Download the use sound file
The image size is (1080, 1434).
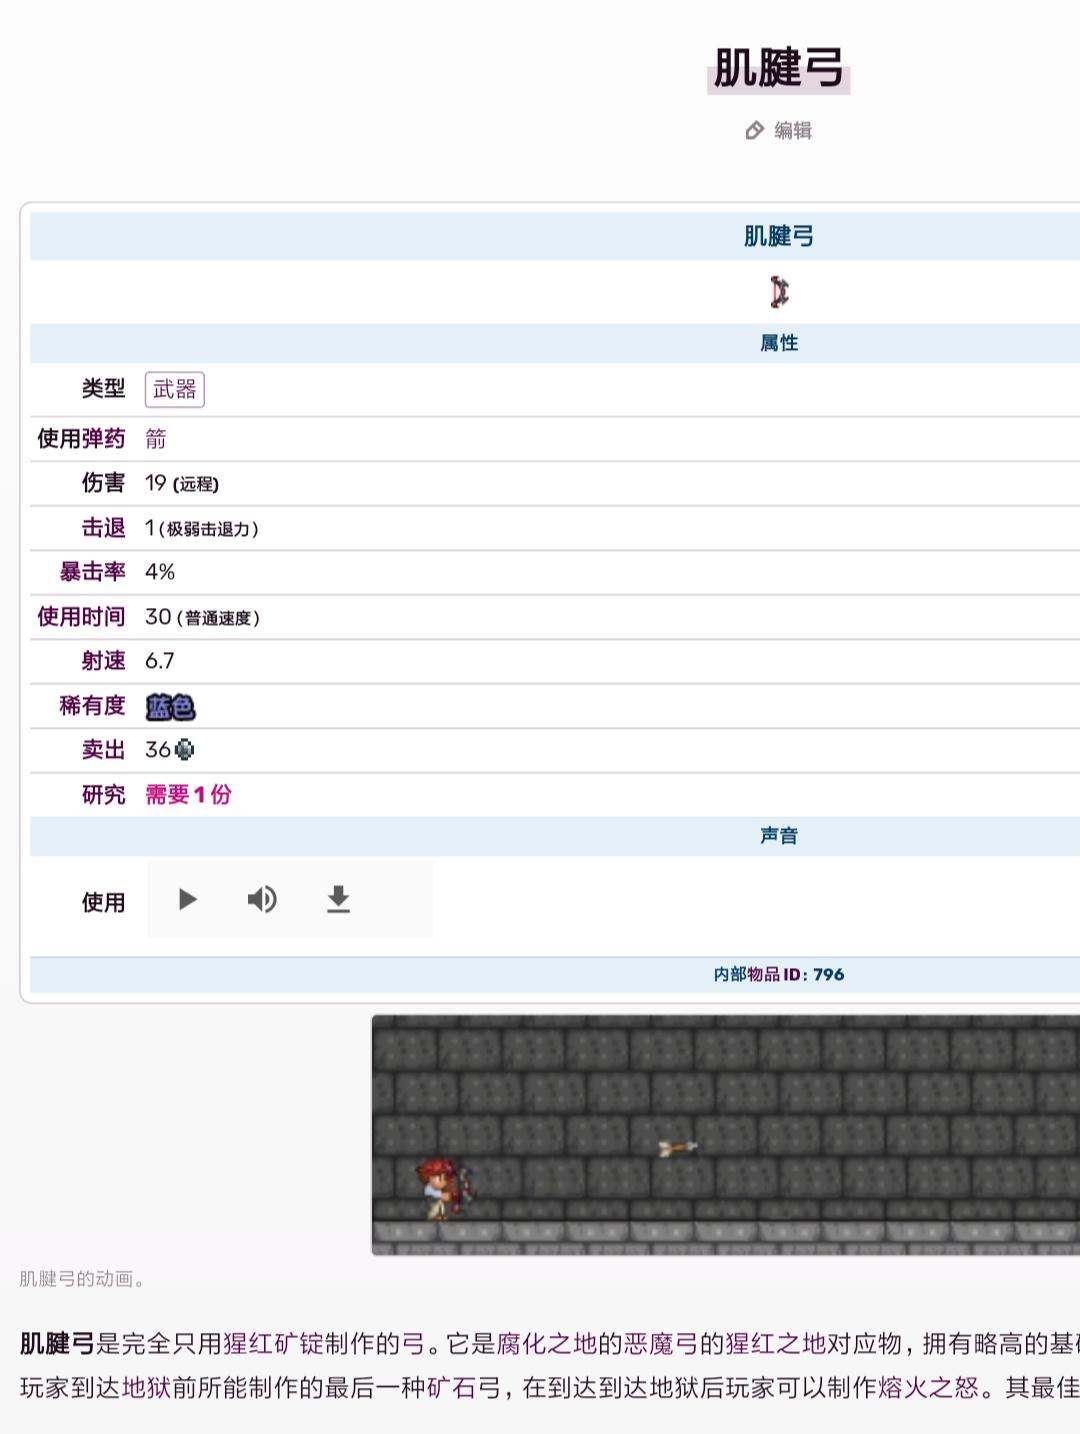tap(339, 899)
